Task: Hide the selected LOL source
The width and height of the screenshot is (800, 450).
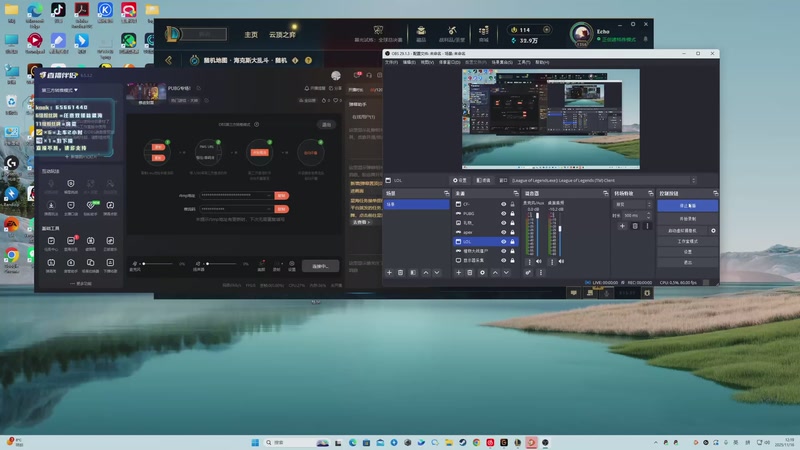Action: pyautogui.click(x=503, y=241)
